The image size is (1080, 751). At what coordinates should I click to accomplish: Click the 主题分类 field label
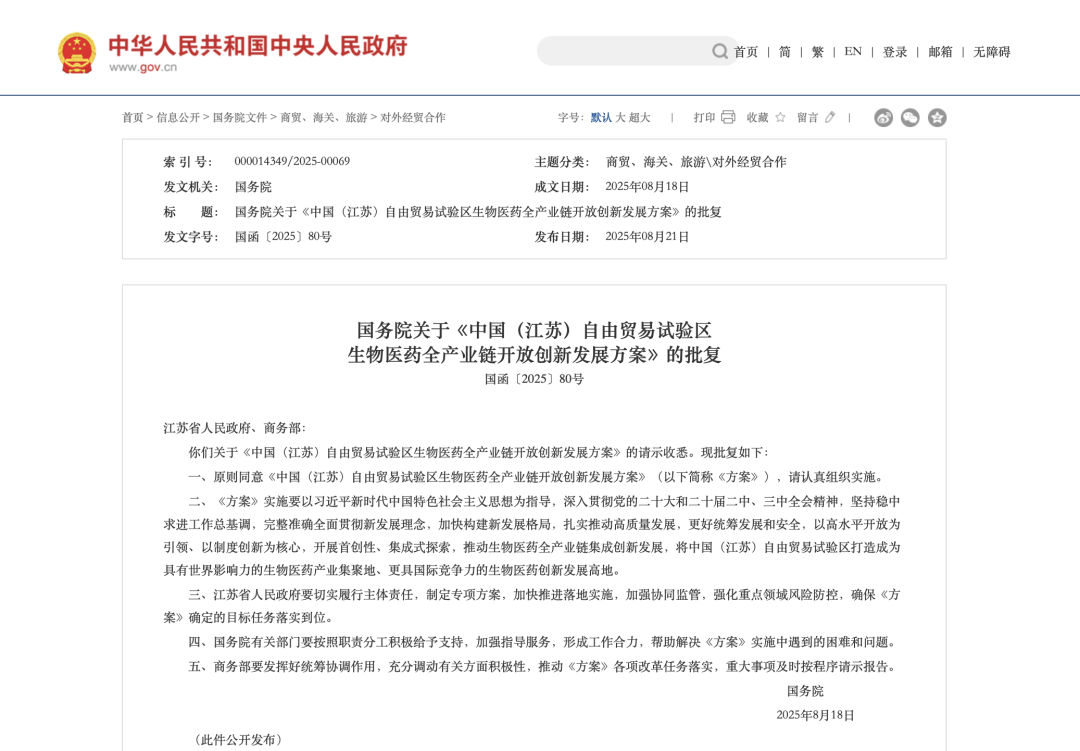[562, 162]
